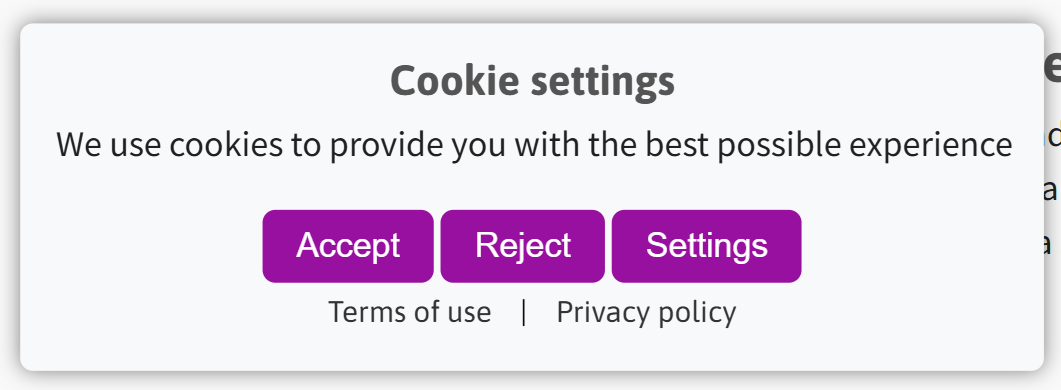This screenshot has height=390, width=1061.
Task: Click the Reject button
Action: point(522,246)
